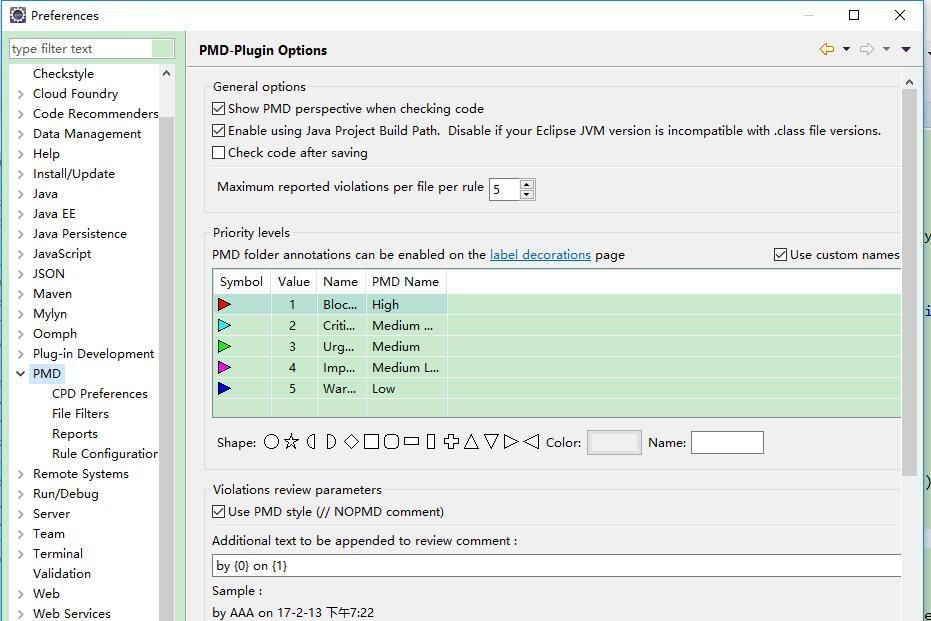This screenshot has height=621, width=931.
Task: Click the magenta priority 4 symbol
Action: [x=224, y=367]
